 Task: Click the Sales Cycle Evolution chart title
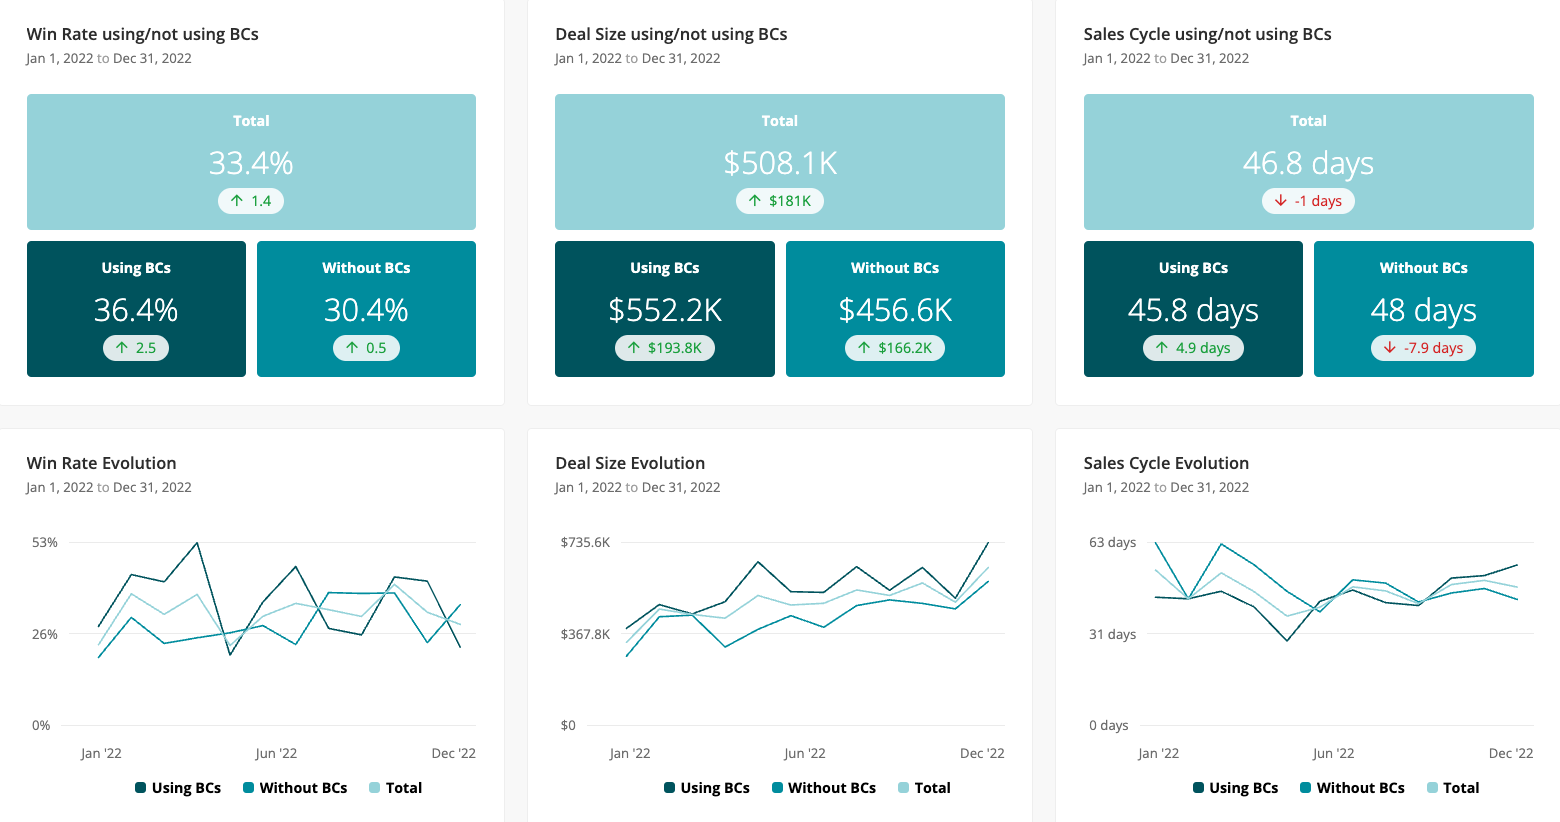click(1166, 463)
